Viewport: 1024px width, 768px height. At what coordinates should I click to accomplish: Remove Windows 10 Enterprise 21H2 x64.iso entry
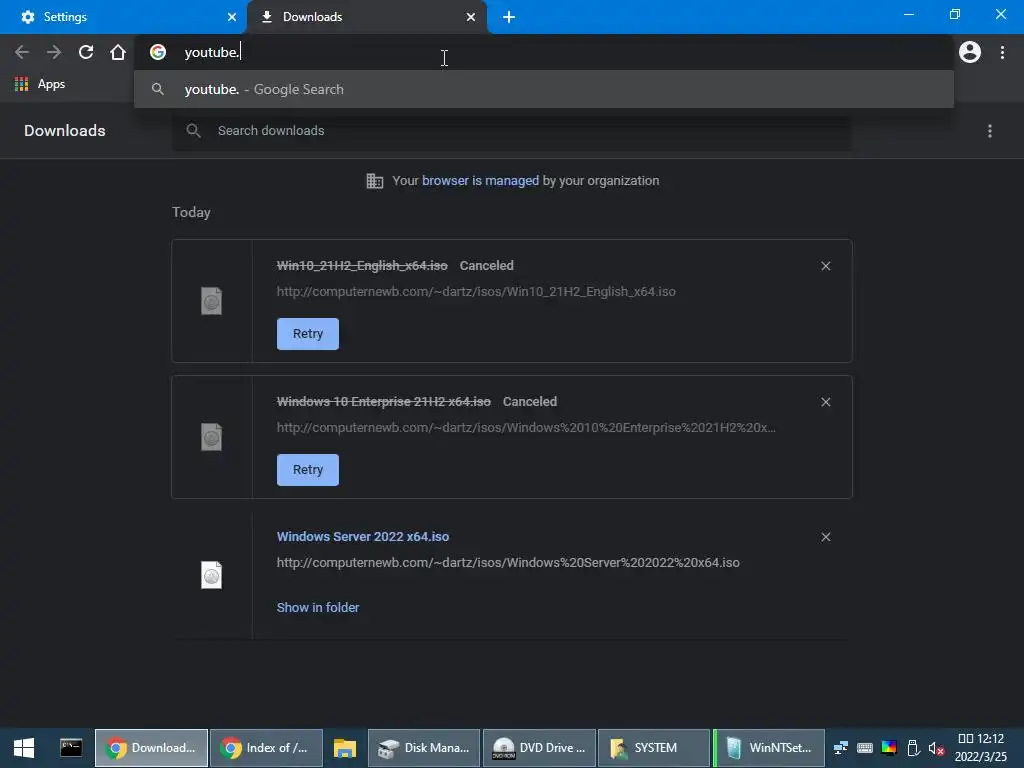pos(825,402)
